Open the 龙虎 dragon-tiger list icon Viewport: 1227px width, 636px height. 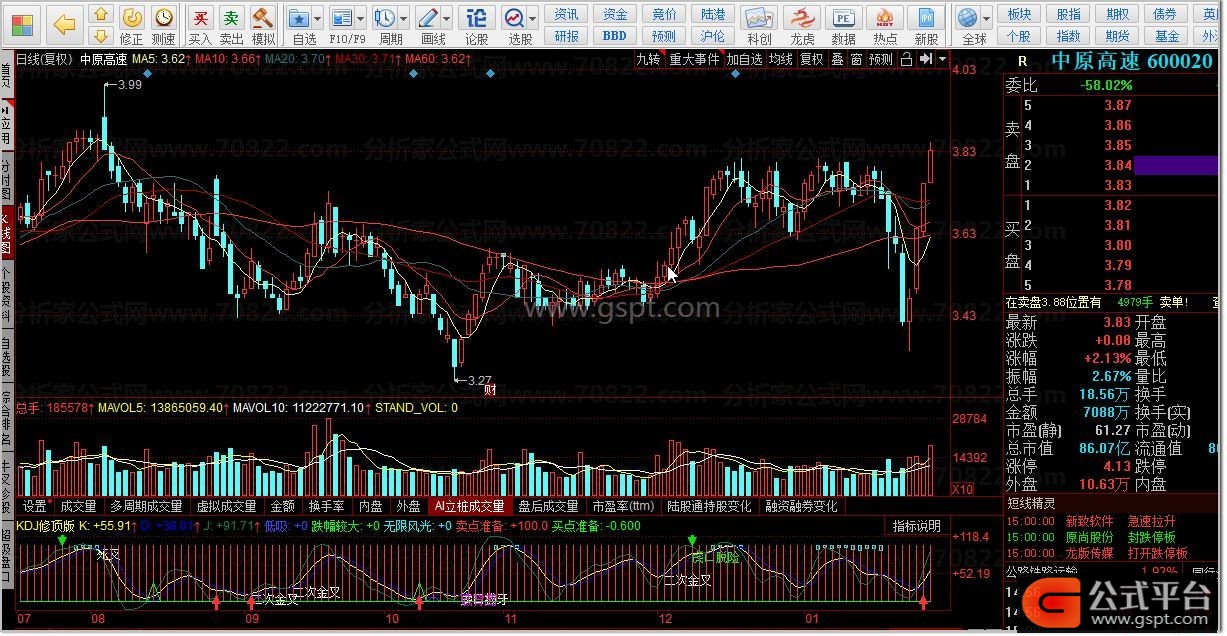(802, 17)
